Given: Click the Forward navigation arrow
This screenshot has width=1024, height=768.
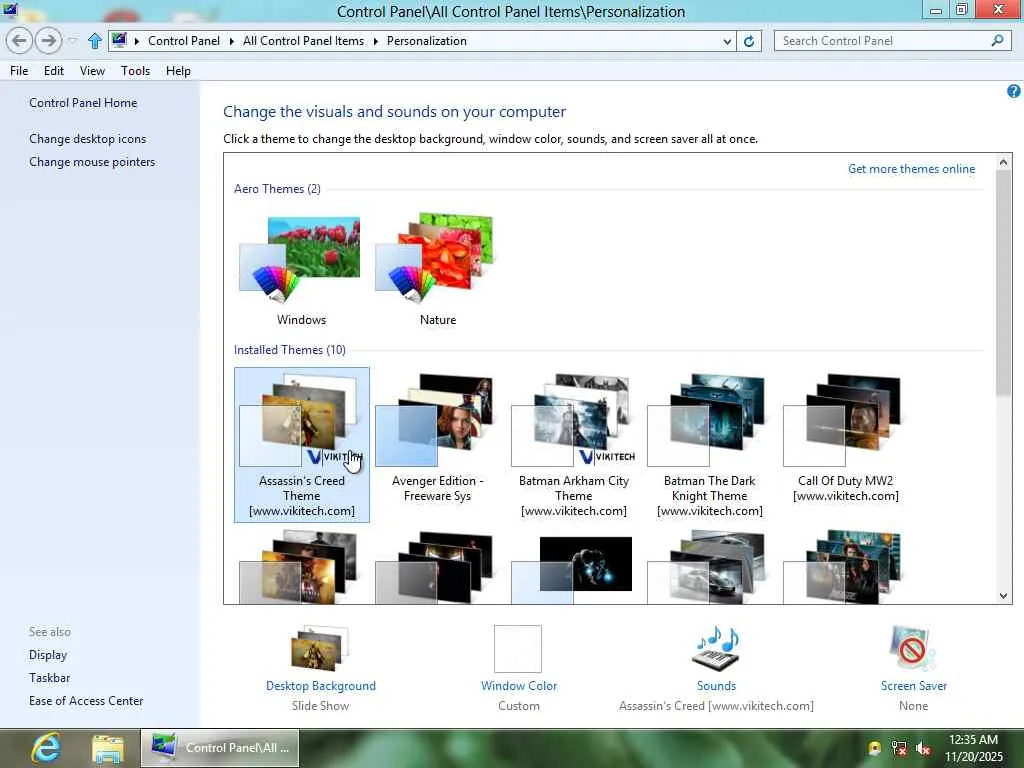Looking at the screenshot, I should (x=48, y=41).
